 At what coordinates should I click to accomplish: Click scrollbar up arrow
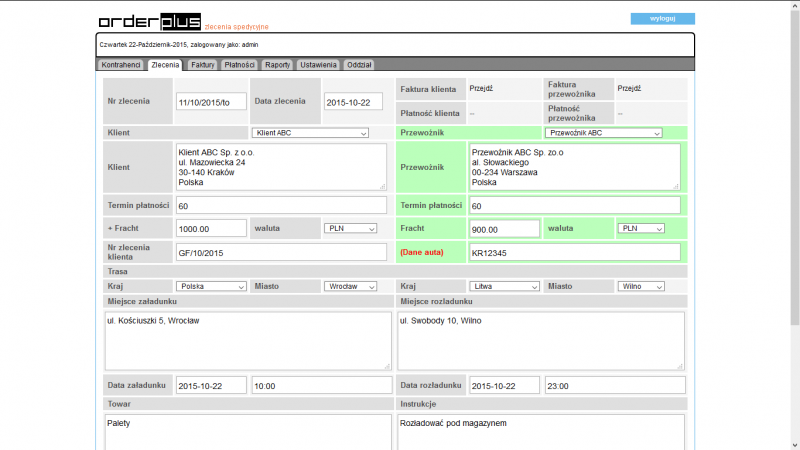(795, 5)
